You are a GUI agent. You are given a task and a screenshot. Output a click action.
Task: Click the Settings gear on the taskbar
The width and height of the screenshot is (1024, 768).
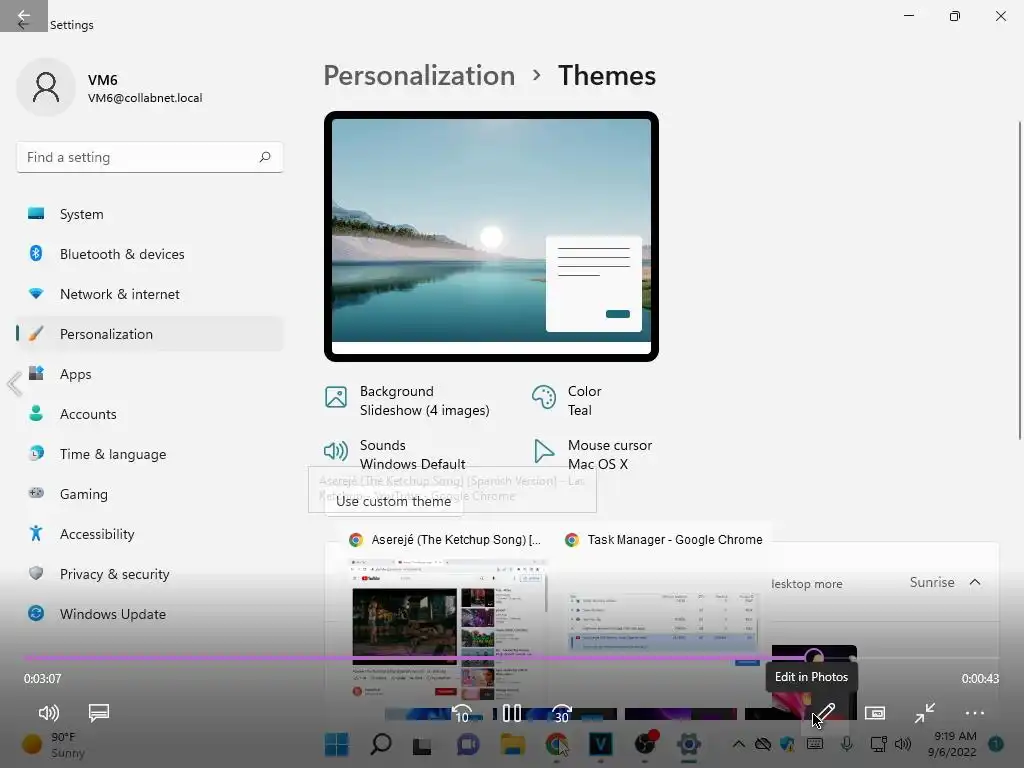pyautogui.click(x=688, y=744)
